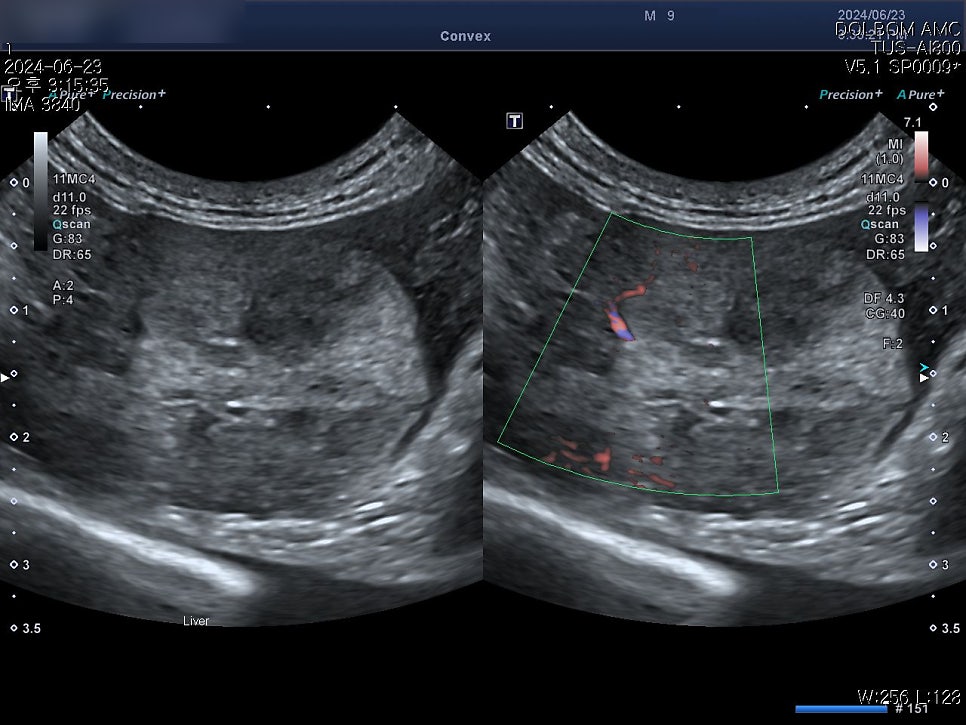Click the 'P:4' parameter
The image size is (966, 725).
coord(63,300)
